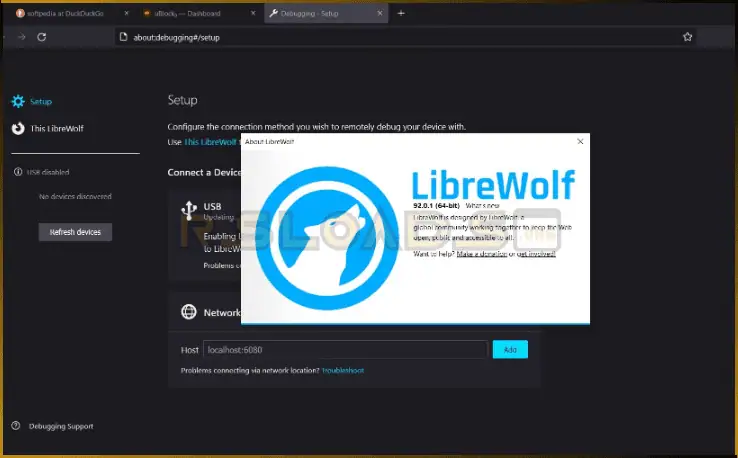
Task: Open the get involved link
Action: [x=536, y=254]
